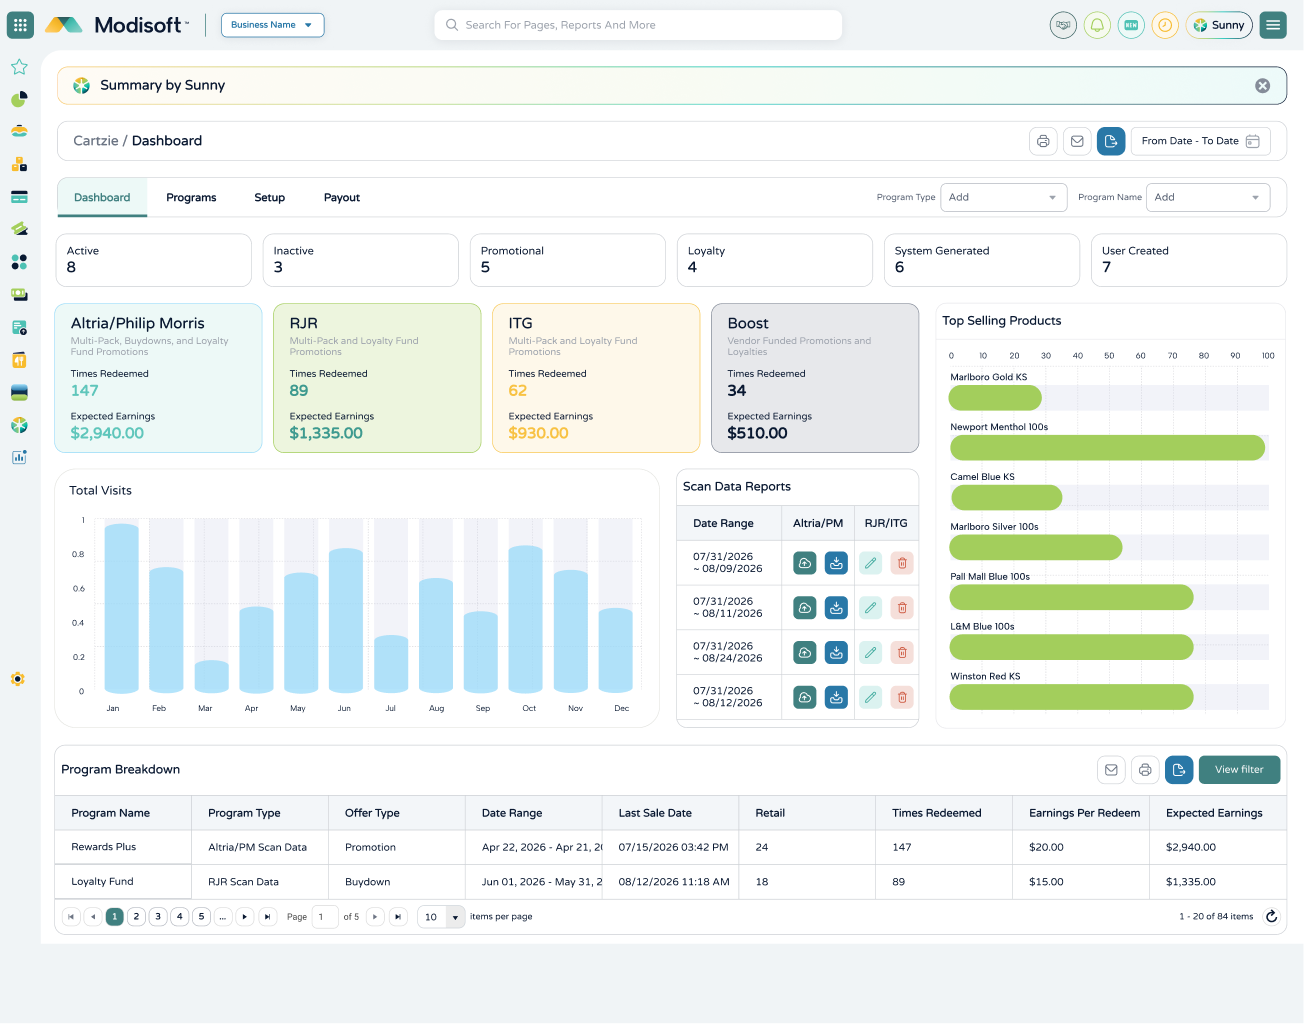This screenshot has height=1024, width=1304.
Task: Click the Promotional count card
Action: 568,260
